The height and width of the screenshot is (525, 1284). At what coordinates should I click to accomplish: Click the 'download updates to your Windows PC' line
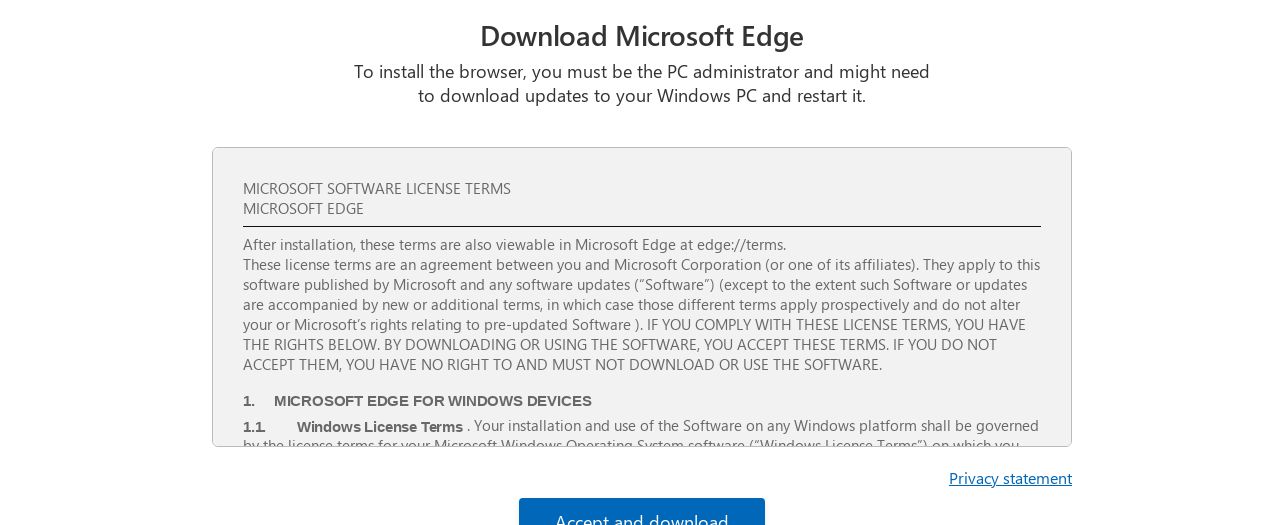click(x=642, y=96)
